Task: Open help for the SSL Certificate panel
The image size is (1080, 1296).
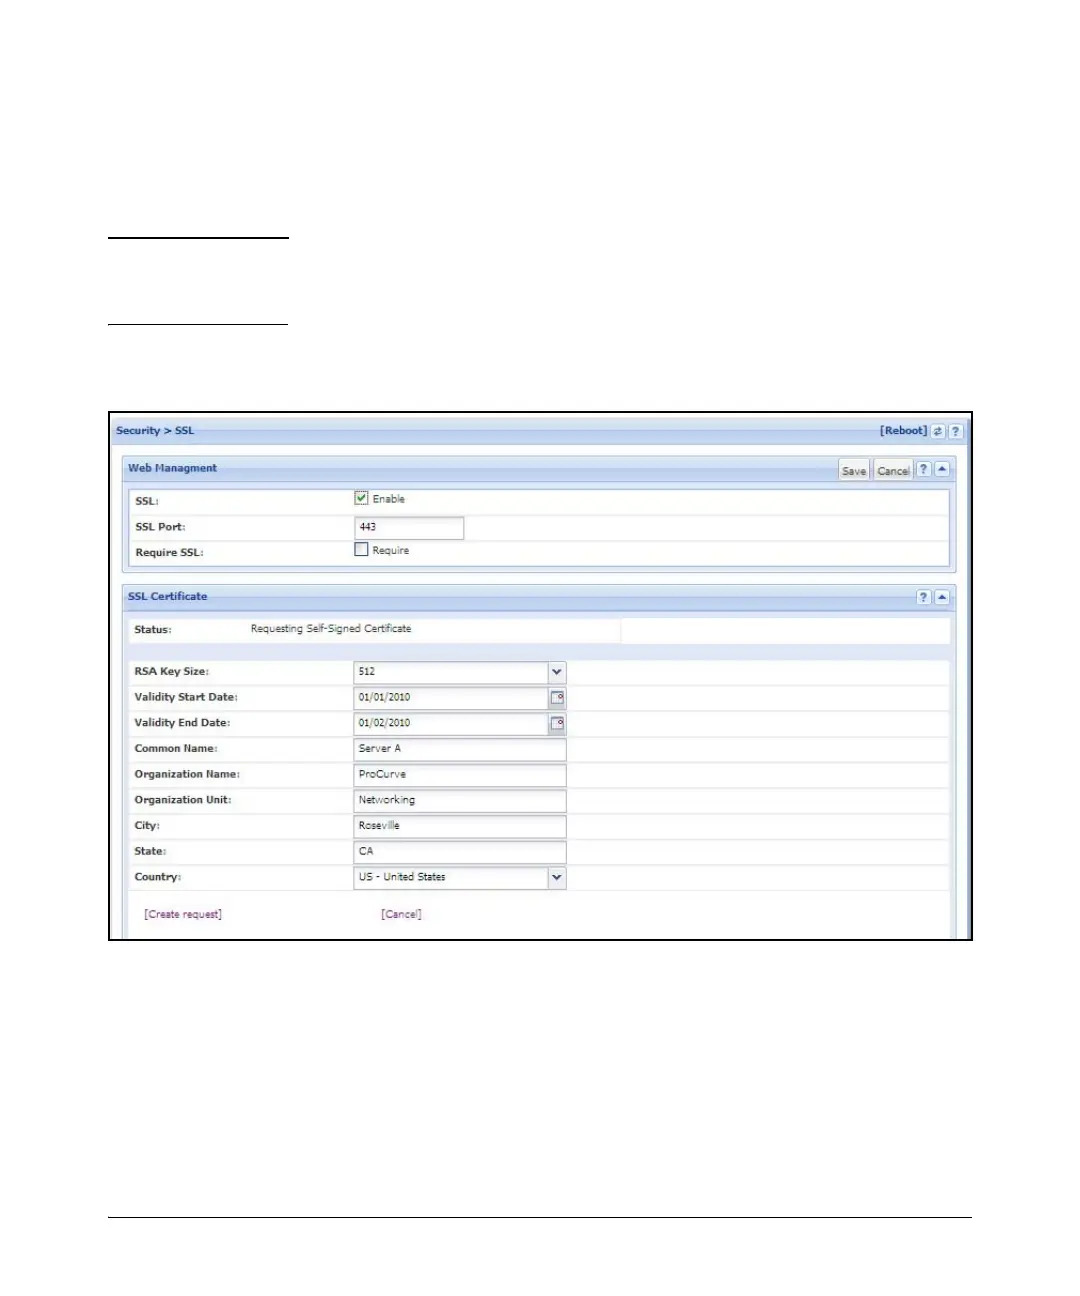Action: (924, 597)
